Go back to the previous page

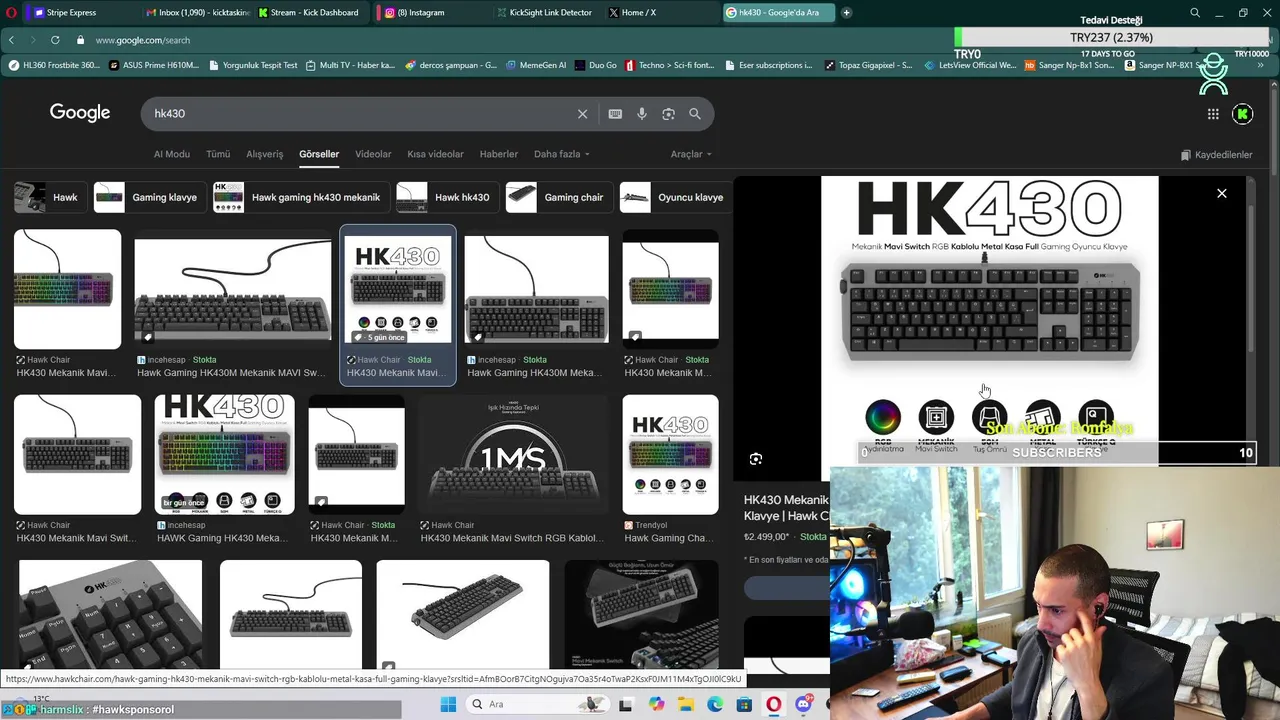pyautogui.click(x=12, y=40)
